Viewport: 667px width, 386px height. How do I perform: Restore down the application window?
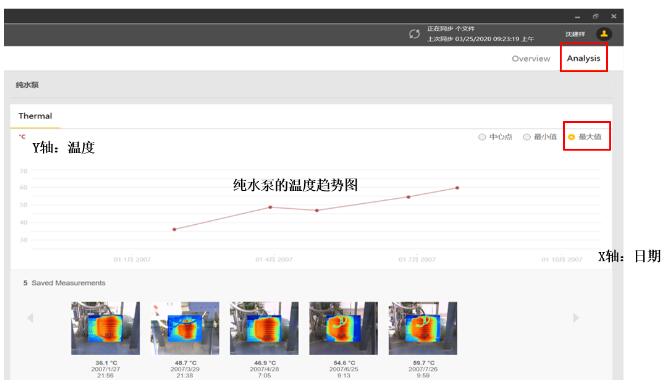[x=596, y=16]
